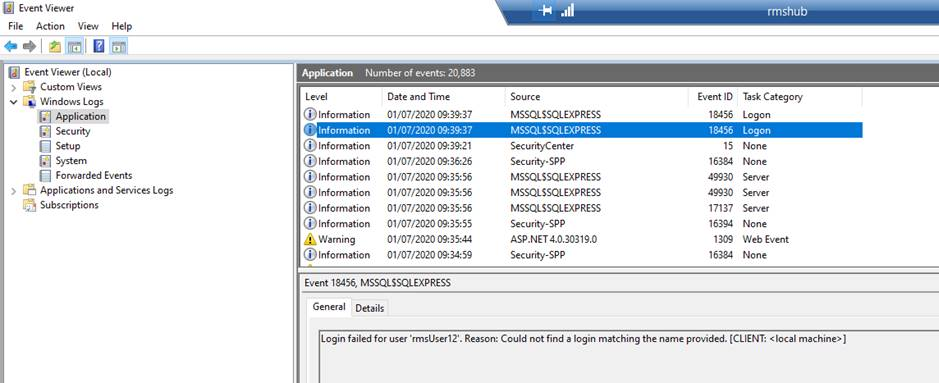
Task: Switch to the General tab
Action: point(329,307)
